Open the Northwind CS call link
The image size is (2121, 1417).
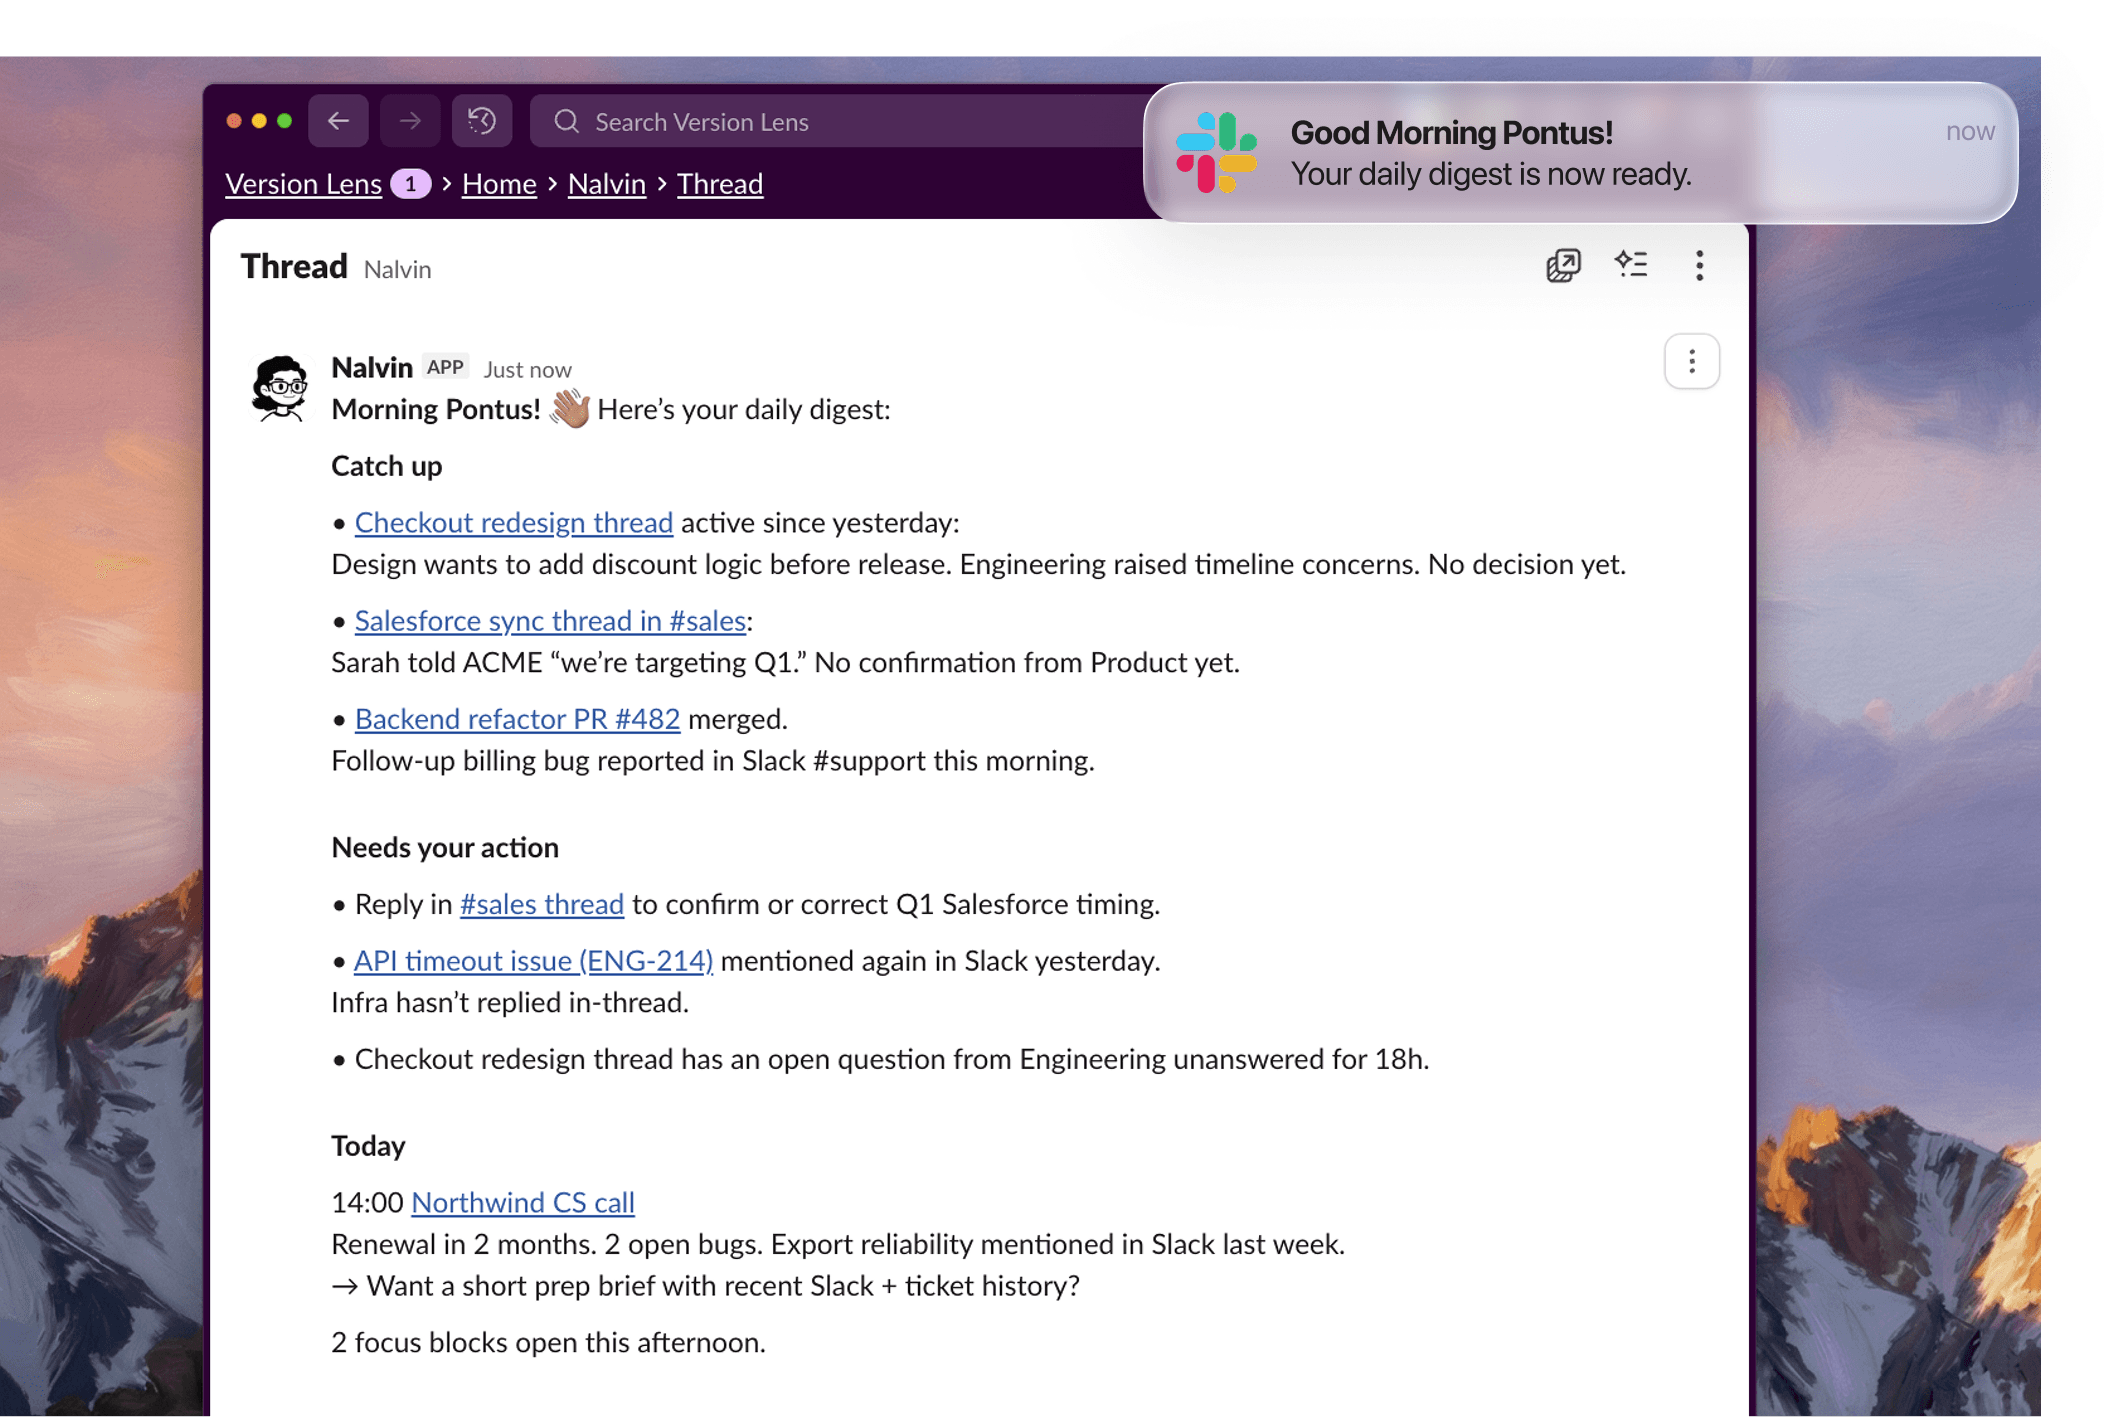522,1202
